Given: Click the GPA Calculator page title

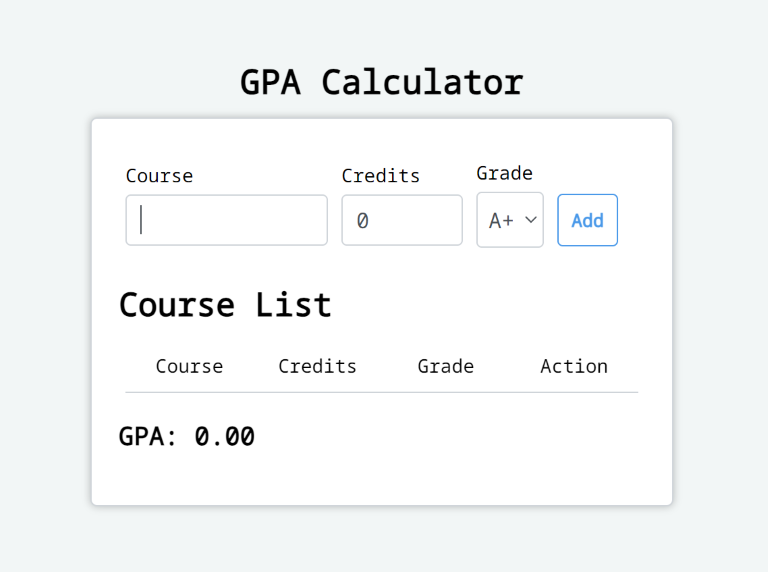Looking at the screenshot, I should tap(382, 82).
